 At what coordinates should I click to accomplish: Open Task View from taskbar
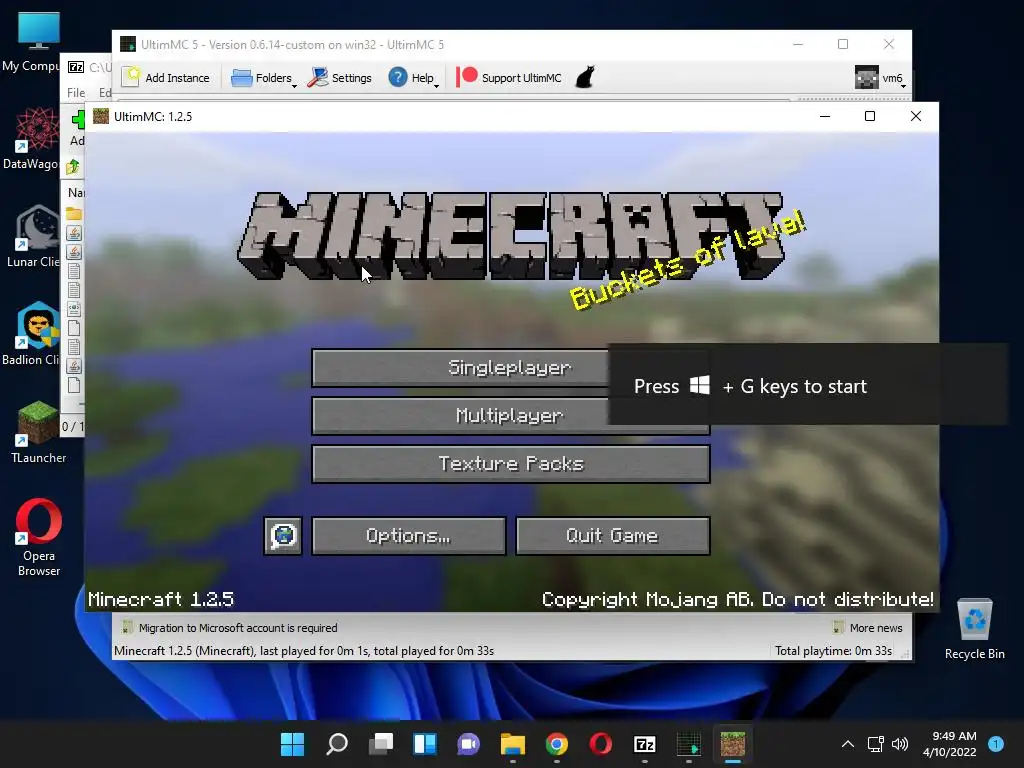pyautogui.click(x=381, y=744)
